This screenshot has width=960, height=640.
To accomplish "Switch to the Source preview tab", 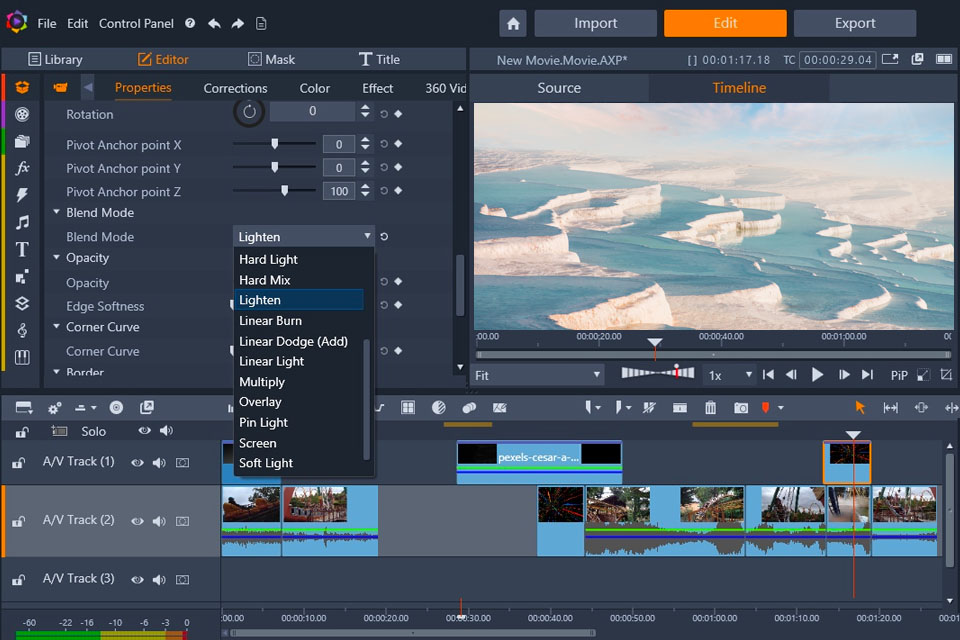I will [559, 88].
